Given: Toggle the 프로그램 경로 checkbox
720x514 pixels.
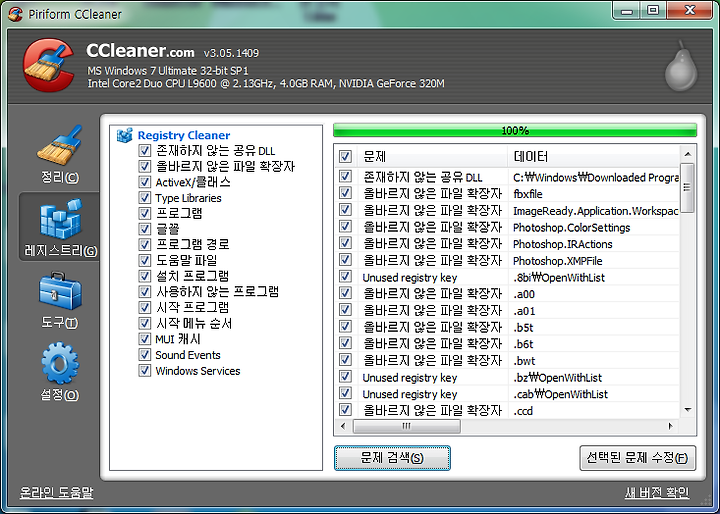Looking at the screenshot, I should [x=145, y=245].
